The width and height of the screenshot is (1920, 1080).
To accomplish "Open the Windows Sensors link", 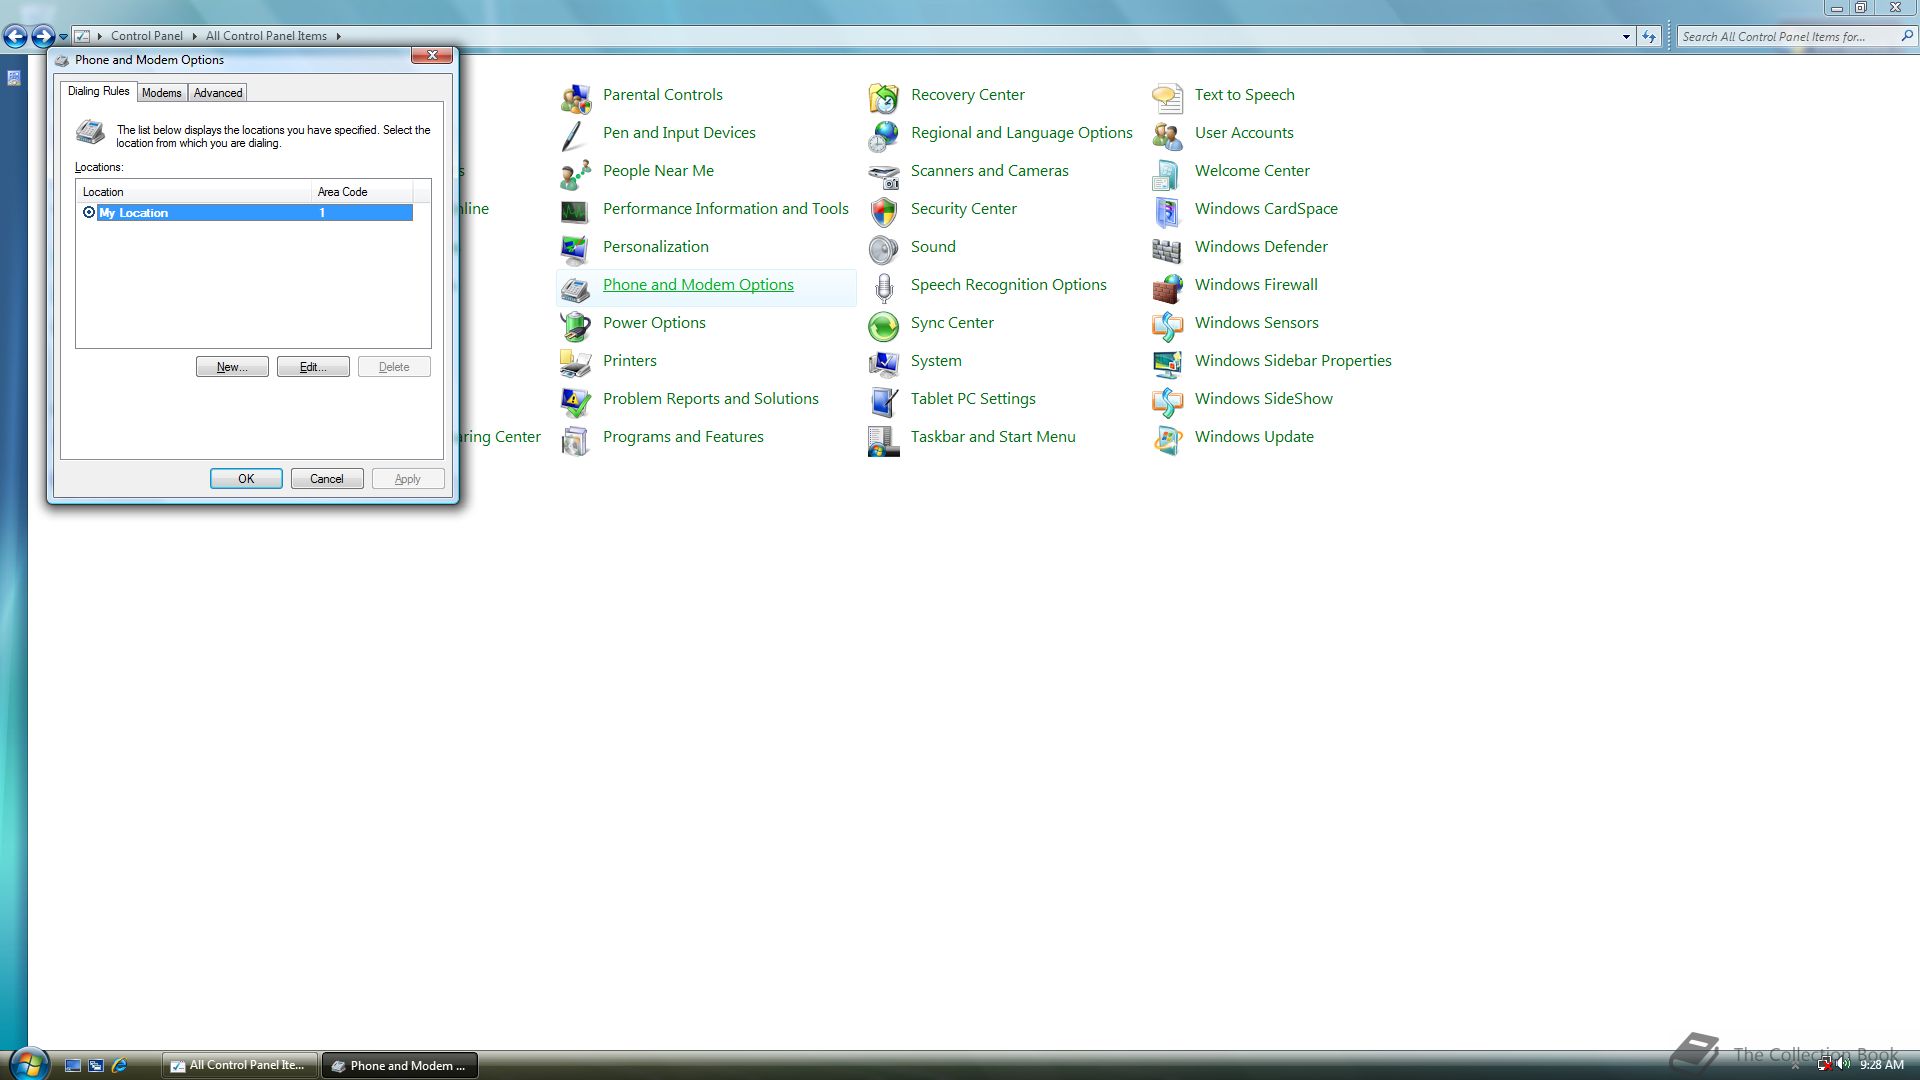I will point(1256,323).
